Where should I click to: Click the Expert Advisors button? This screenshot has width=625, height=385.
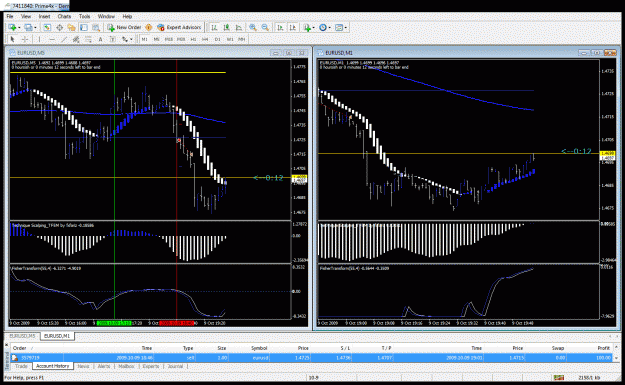179,28
